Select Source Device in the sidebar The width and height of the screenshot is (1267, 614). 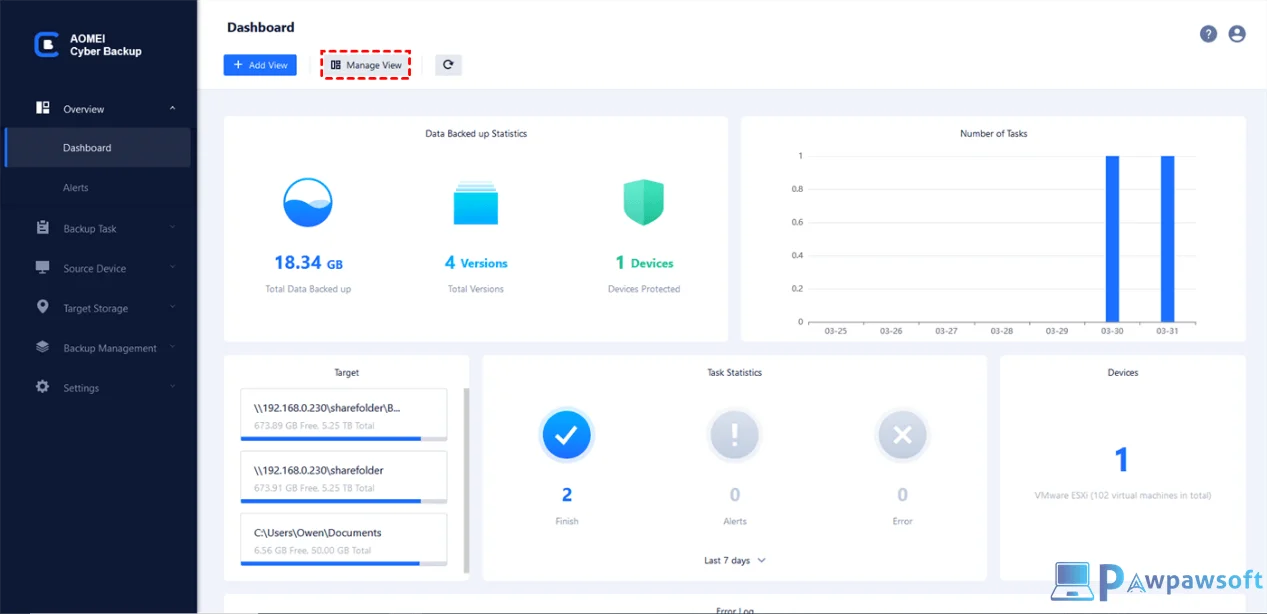95,269
